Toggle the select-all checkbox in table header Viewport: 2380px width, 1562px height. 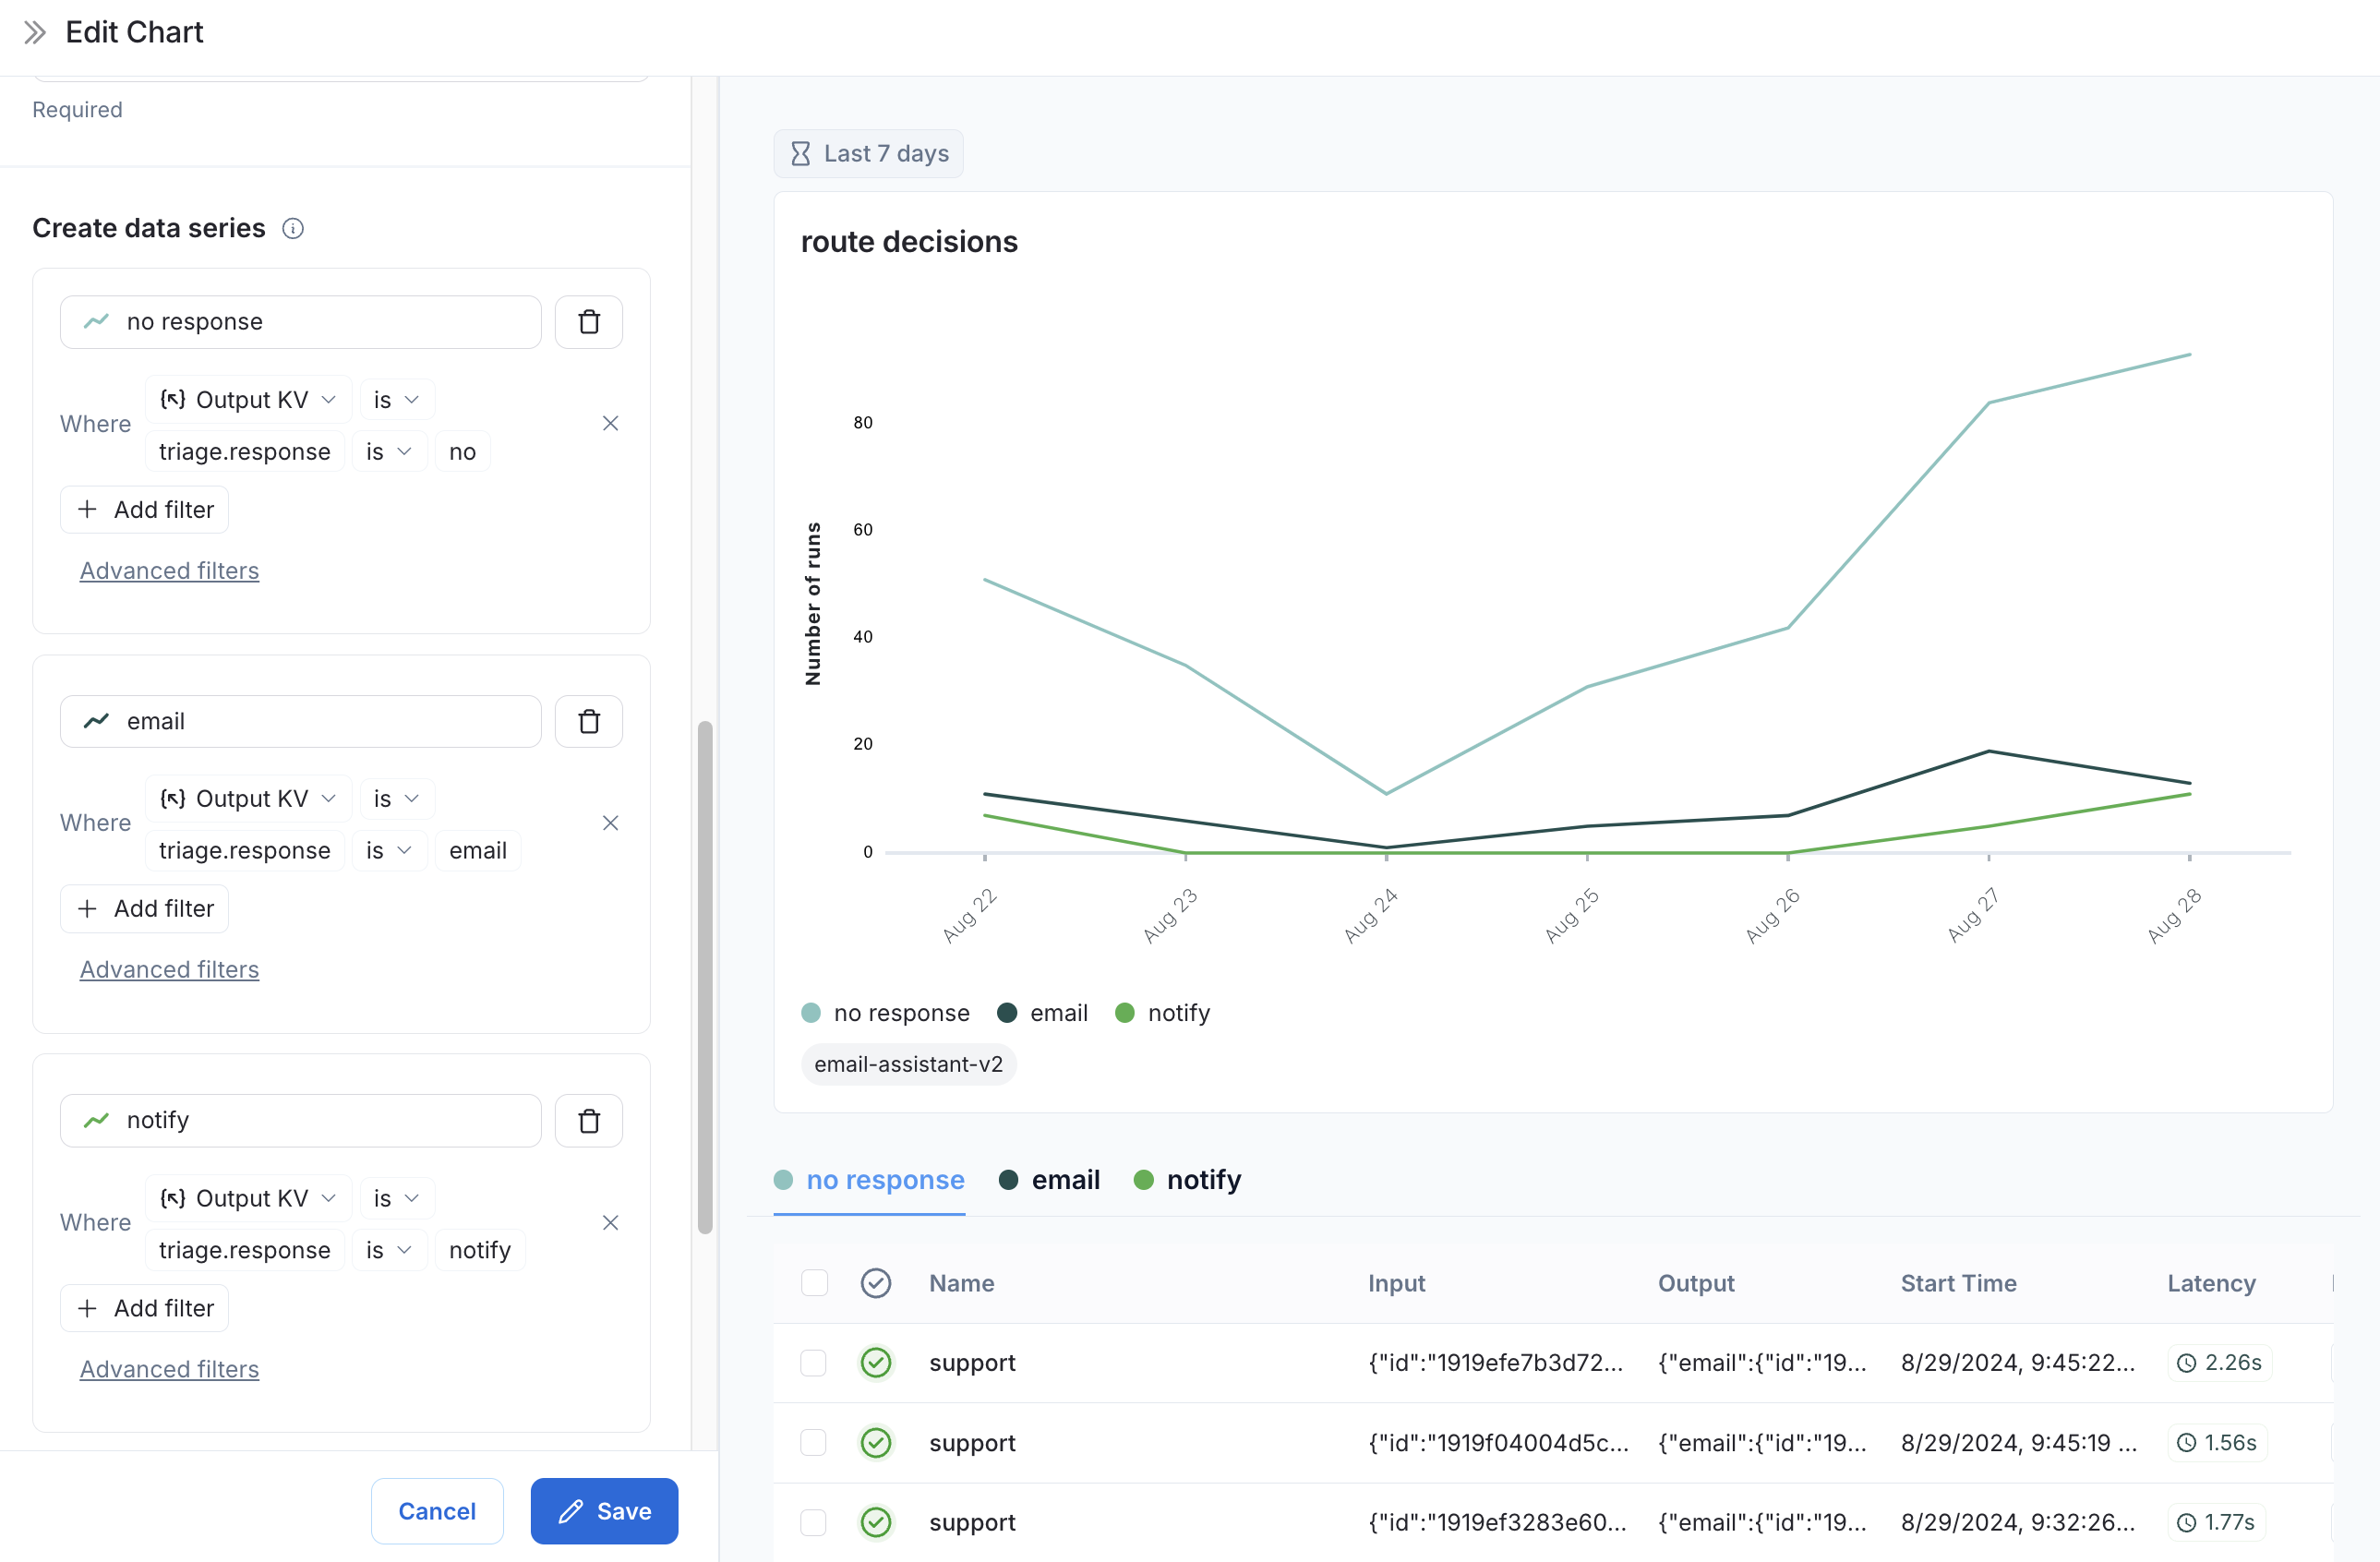tap(814, 1283)
